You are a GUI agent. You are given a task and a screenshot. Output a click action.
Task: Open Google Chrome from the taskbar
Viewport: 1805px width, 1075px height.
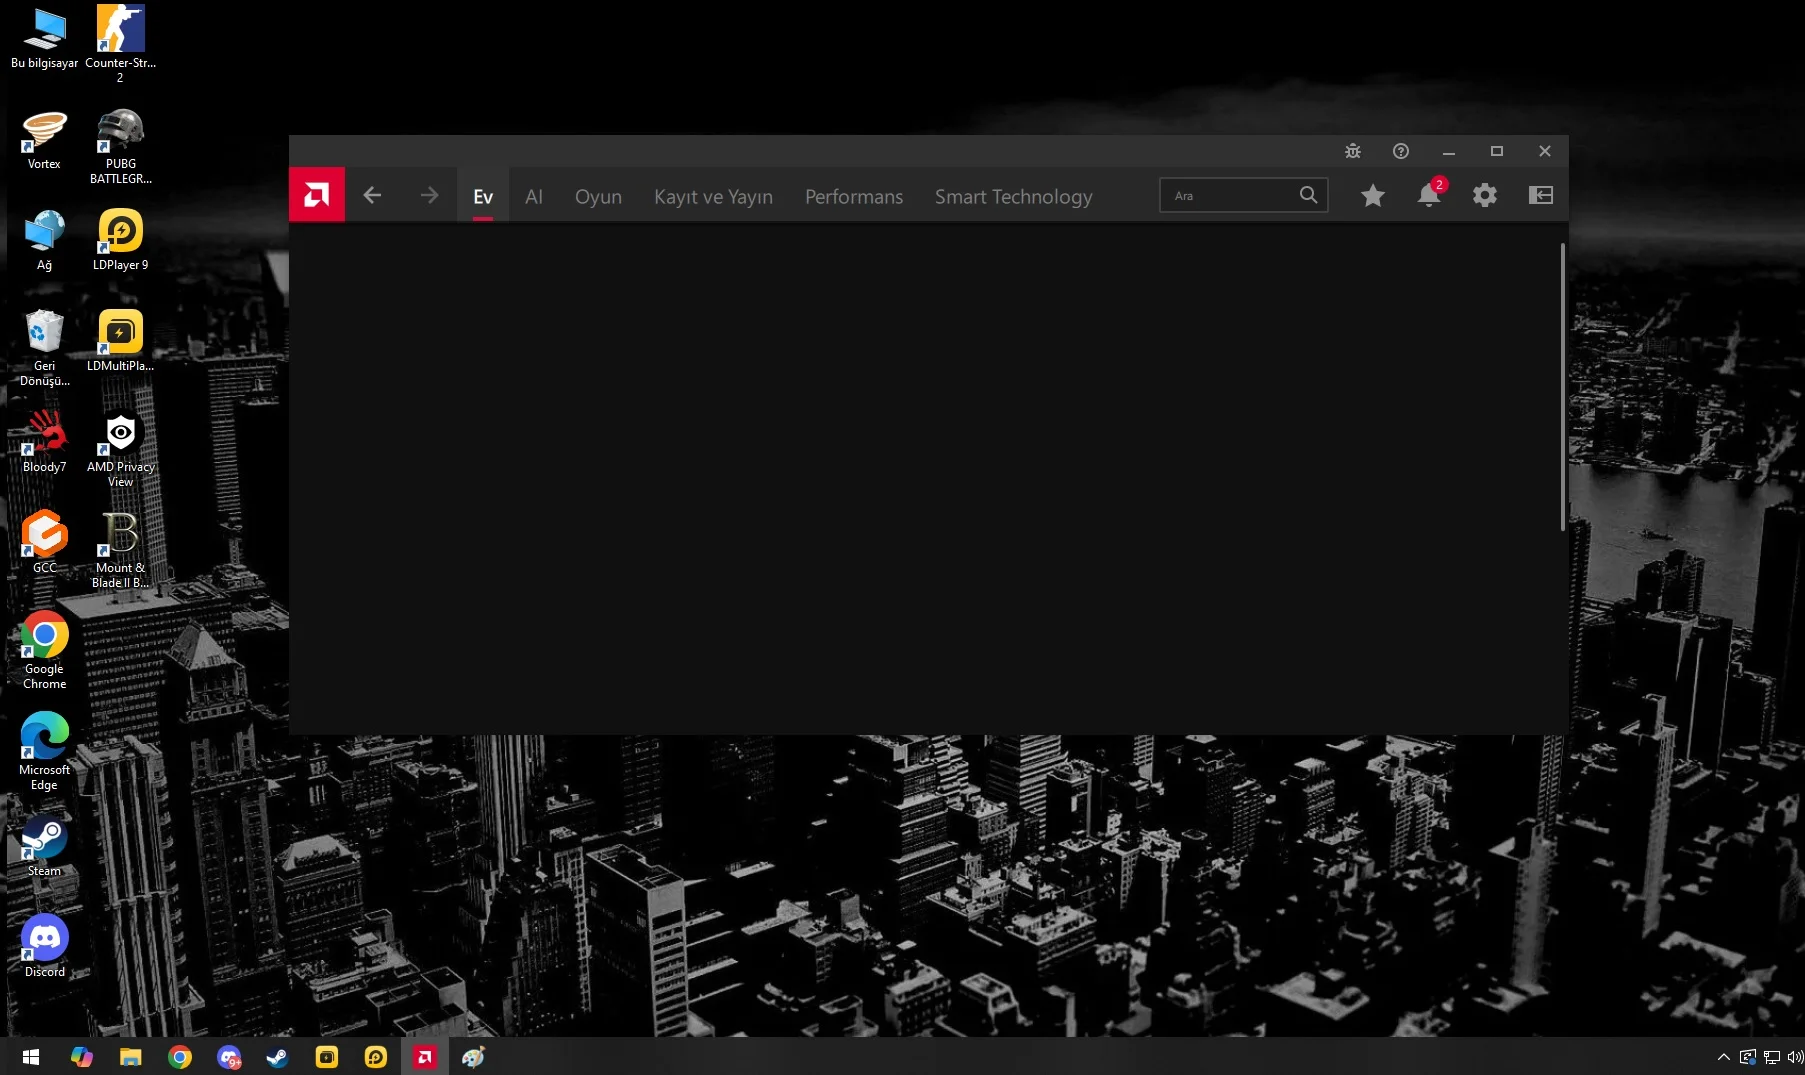(180, 1057)
